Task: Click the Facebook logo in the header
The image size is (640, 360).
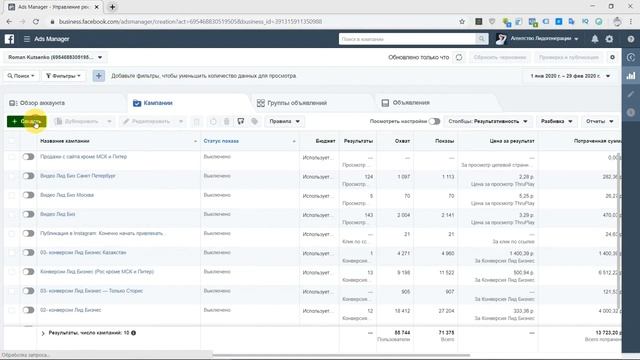Action: coord(9,39)
